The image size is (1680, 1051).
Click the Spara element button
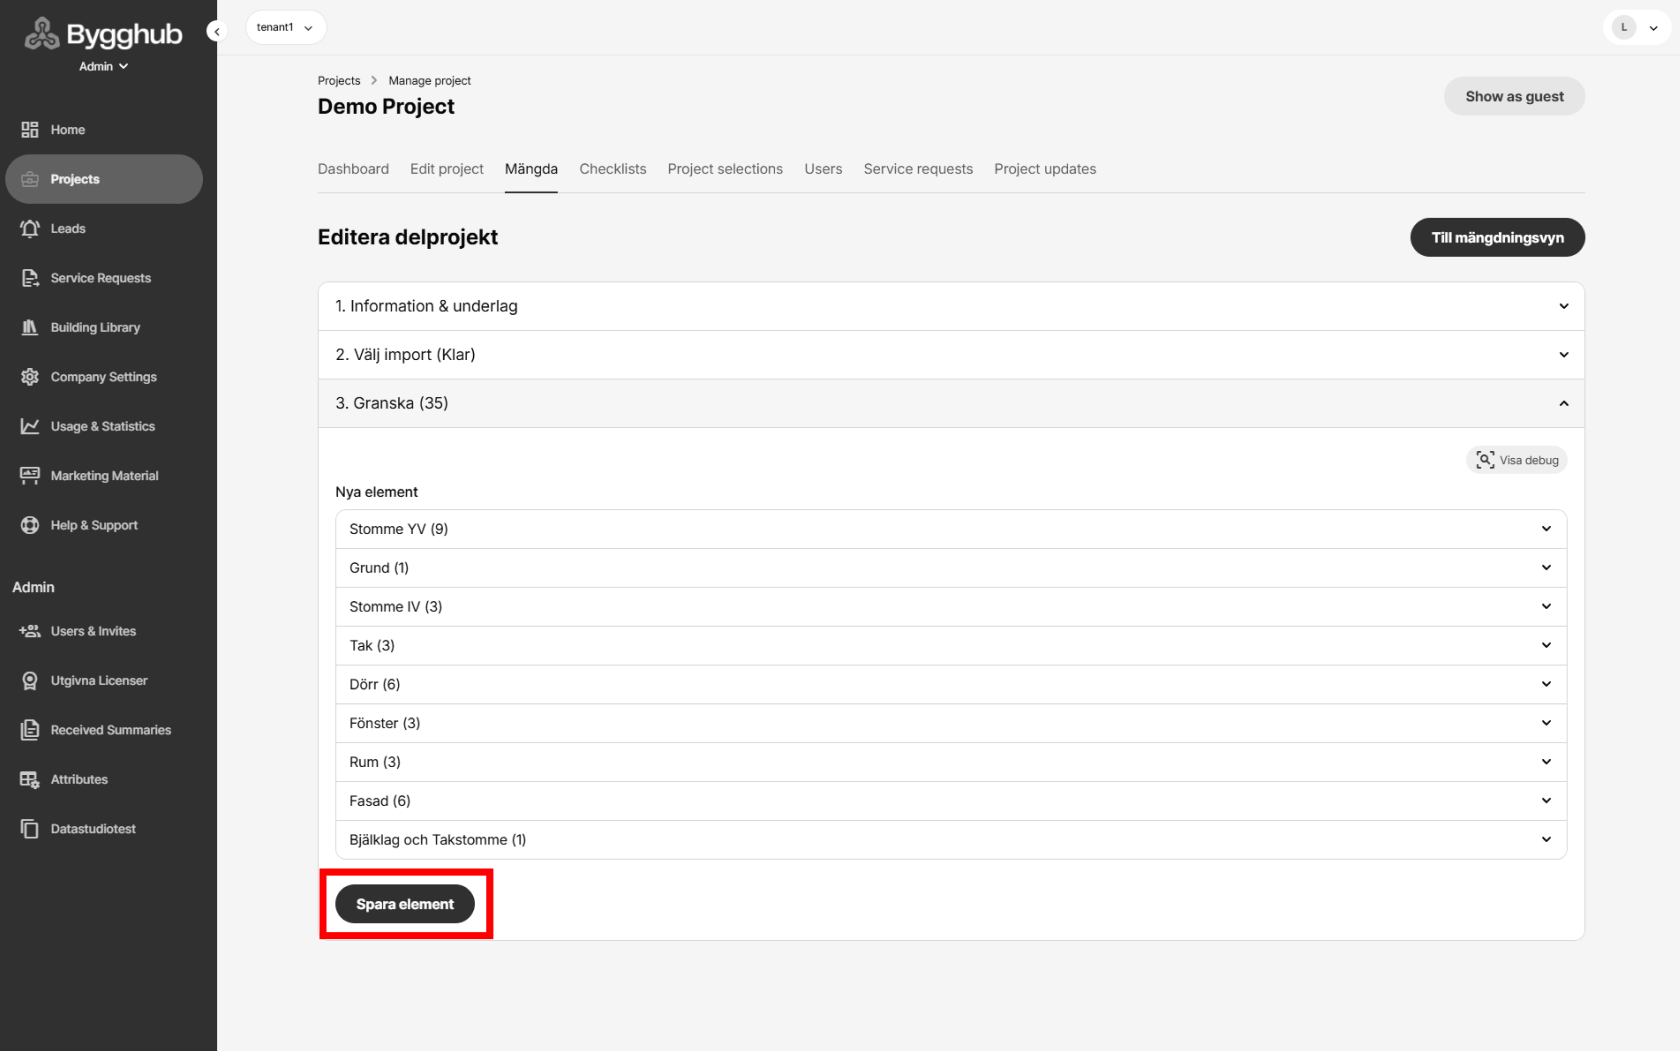[405, 904]
